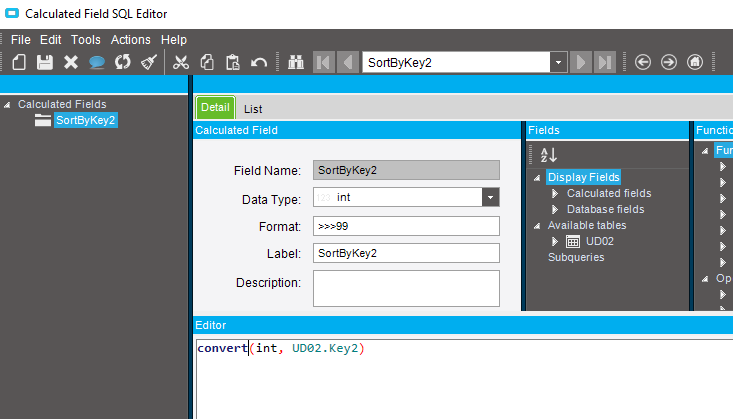The width and height of the screenshot is (733, 419).
Task: Click the forward circle arrow icon
Action: pos(669,62)
